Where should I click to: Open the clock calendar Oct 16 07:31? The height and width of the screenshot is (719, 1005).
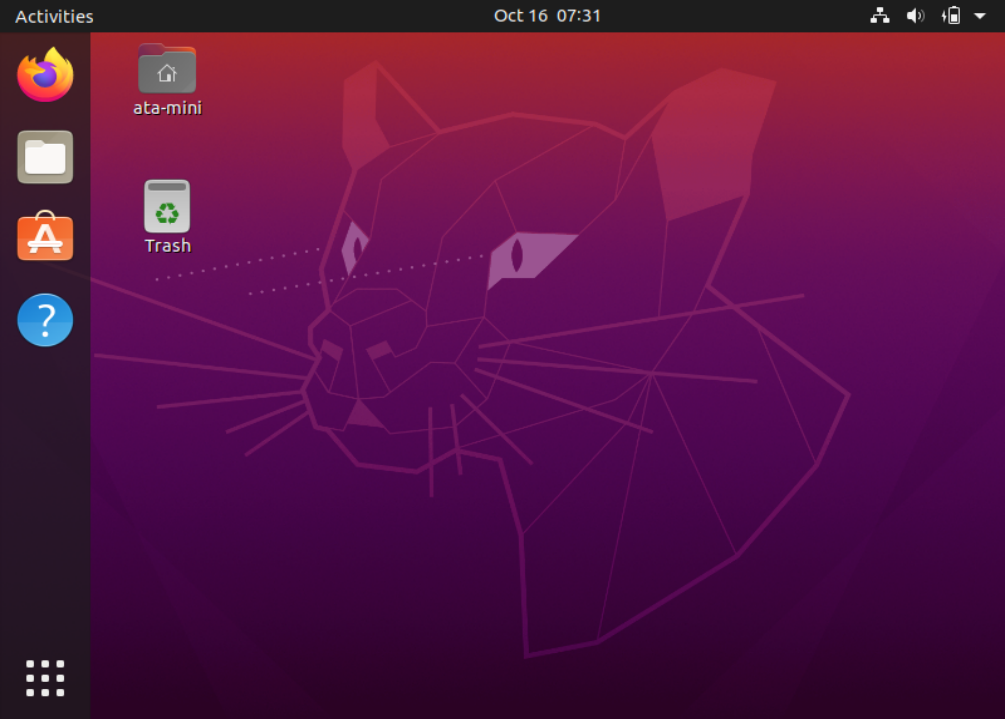[x=547, y=15]
